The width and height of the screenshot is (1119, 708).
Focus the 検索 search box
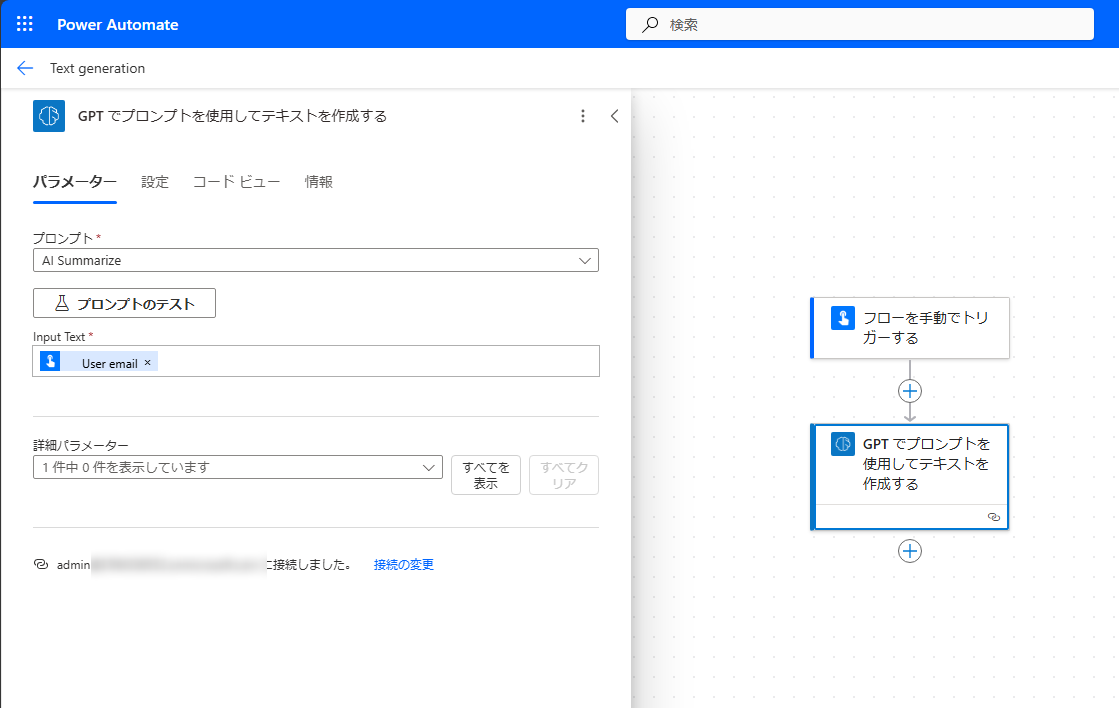(860, 24)
